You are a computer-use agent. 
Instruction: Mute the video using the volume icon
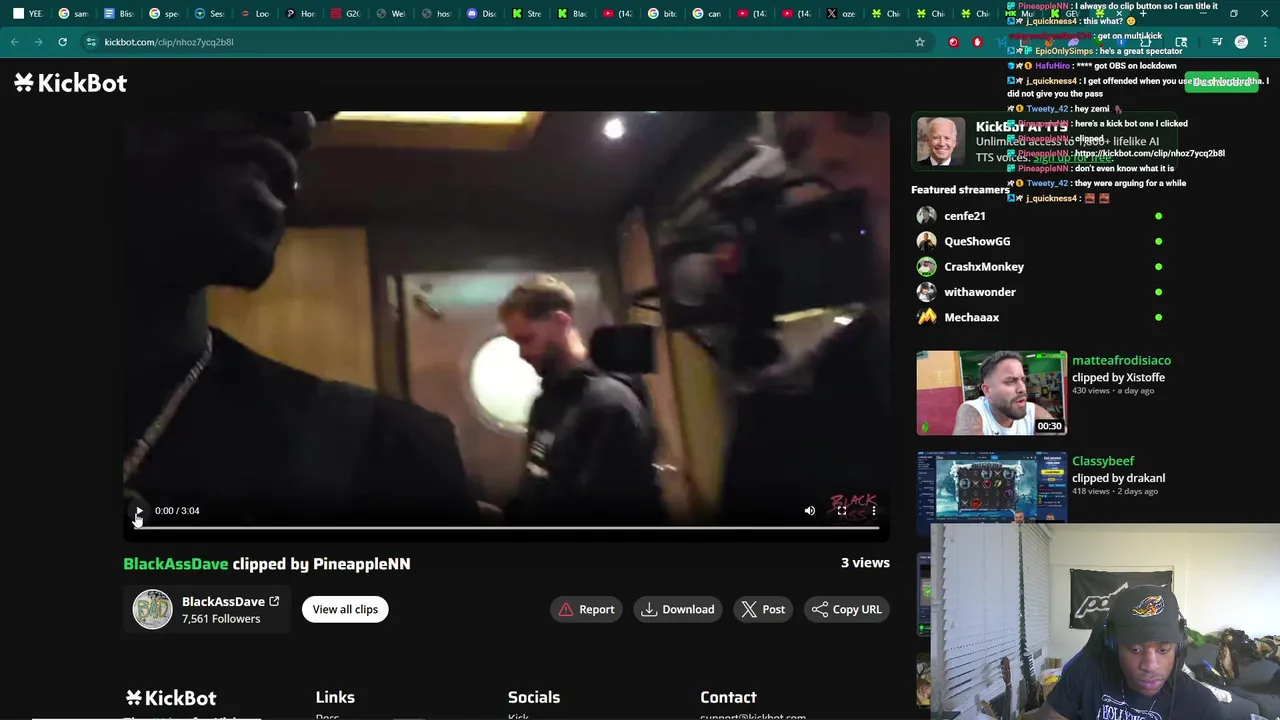810,511
